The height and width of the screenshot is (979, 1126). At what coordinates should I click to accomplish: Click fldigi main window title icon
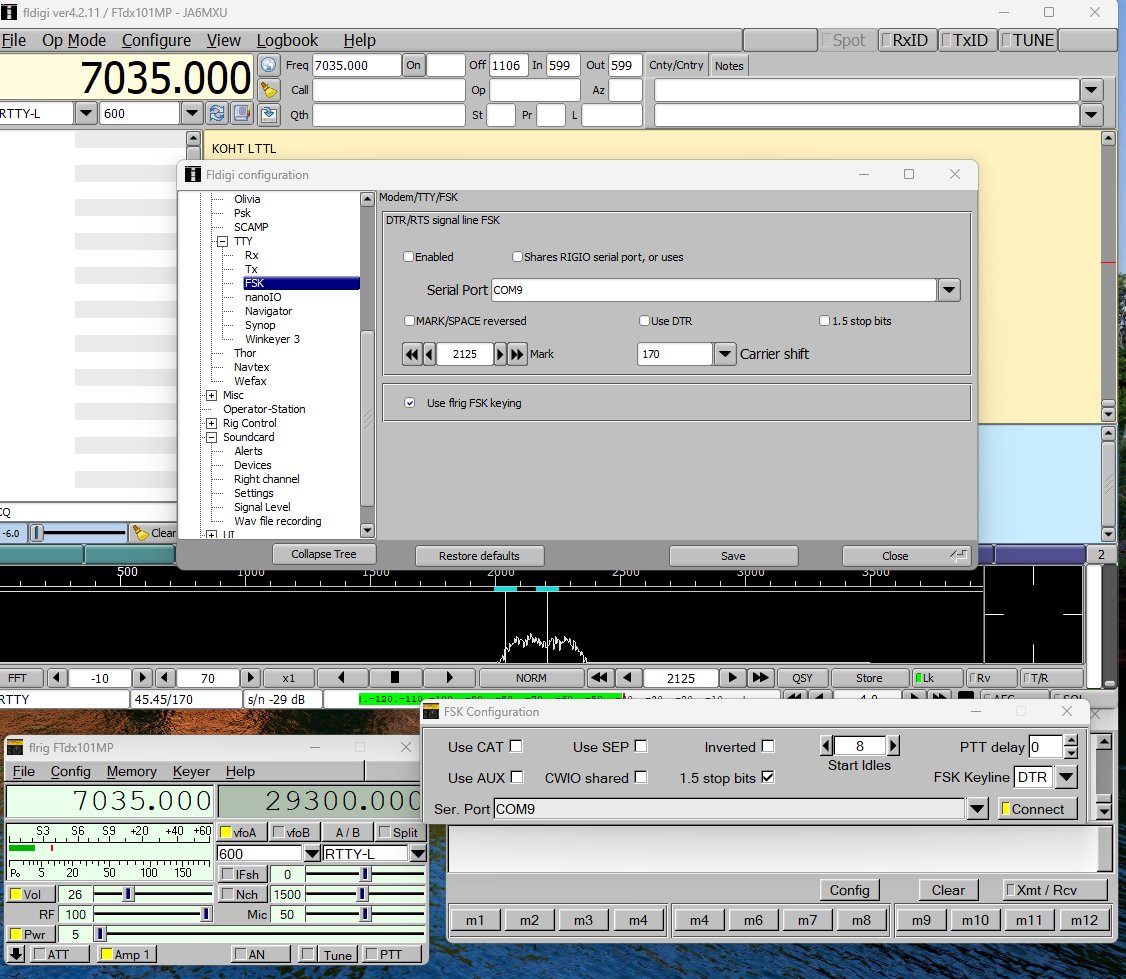[9, 12]
